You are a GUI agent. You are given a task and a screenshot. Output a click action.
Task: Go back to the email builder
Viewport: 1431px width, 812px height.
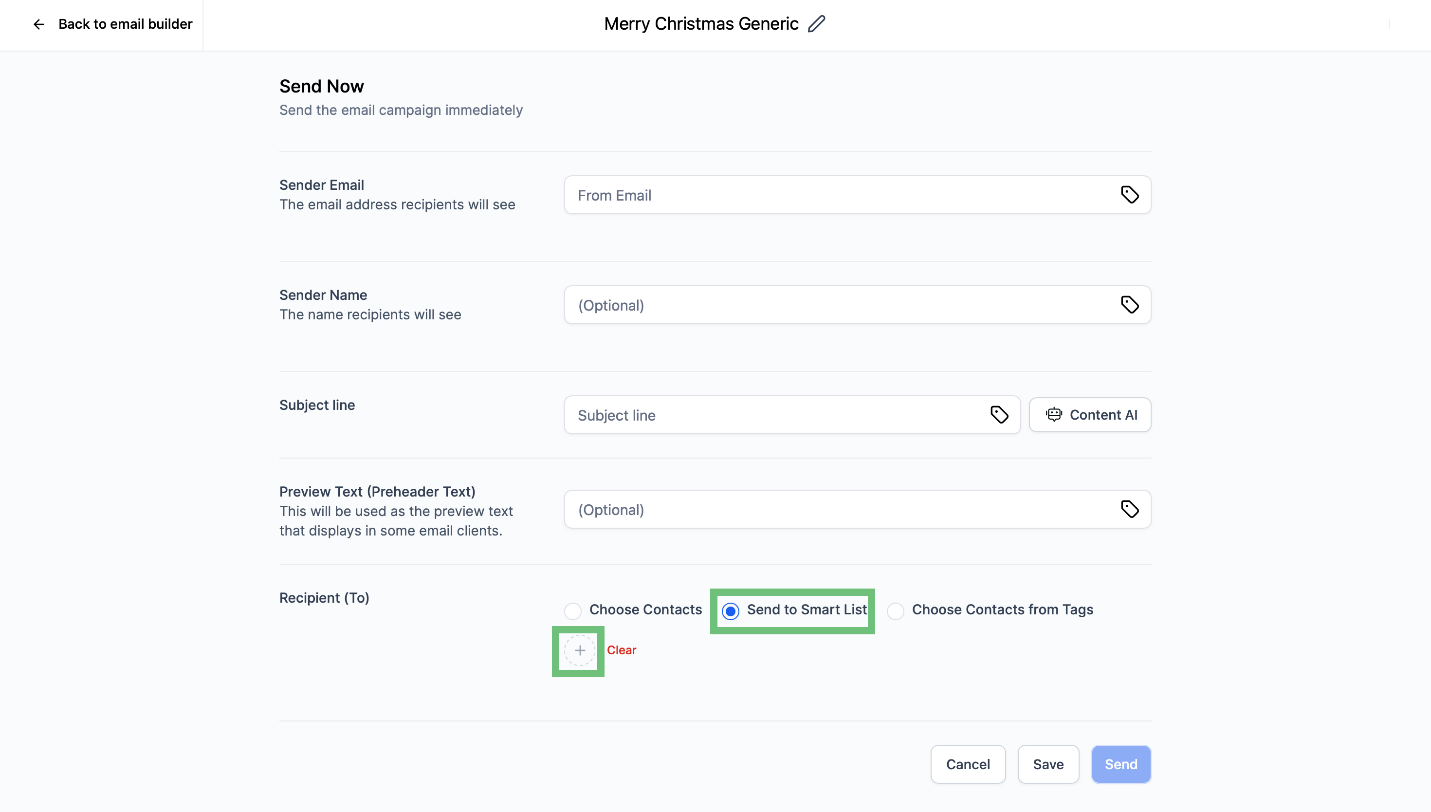point(113,24)
